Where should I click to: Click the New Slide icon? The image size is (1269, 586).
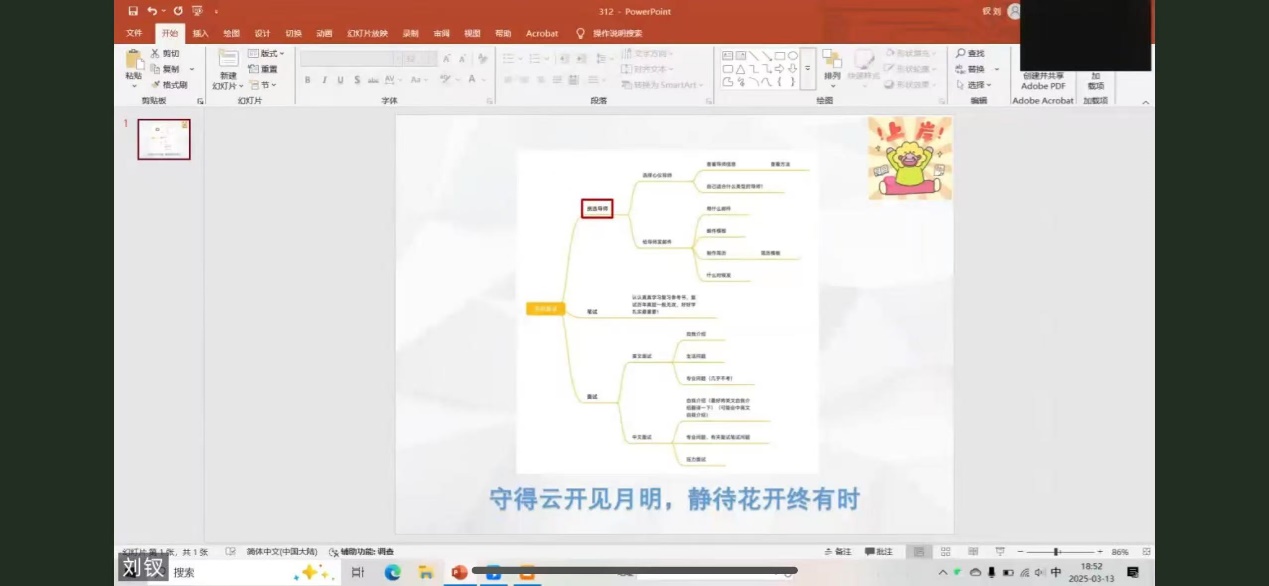click(x=228, y=59)
